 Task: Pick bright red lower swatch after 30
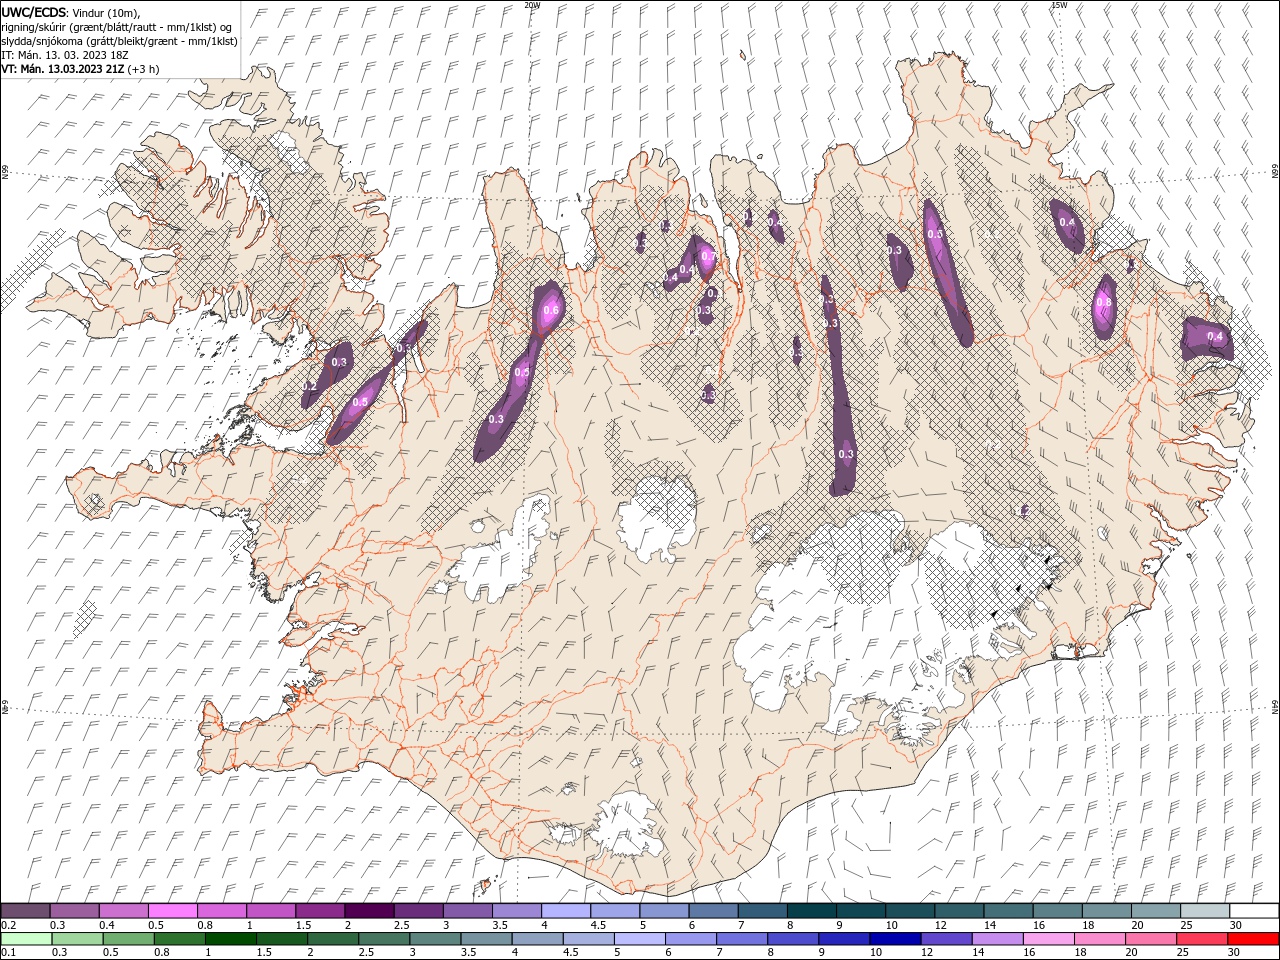pos(1252,939)
